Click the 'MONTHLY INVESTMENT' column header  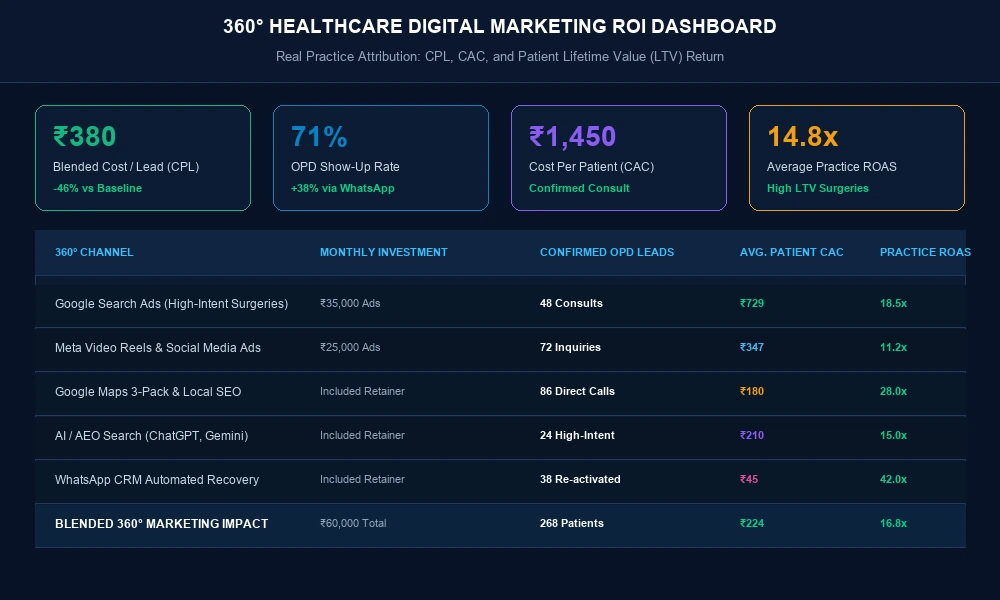click(x=383, y=252)
